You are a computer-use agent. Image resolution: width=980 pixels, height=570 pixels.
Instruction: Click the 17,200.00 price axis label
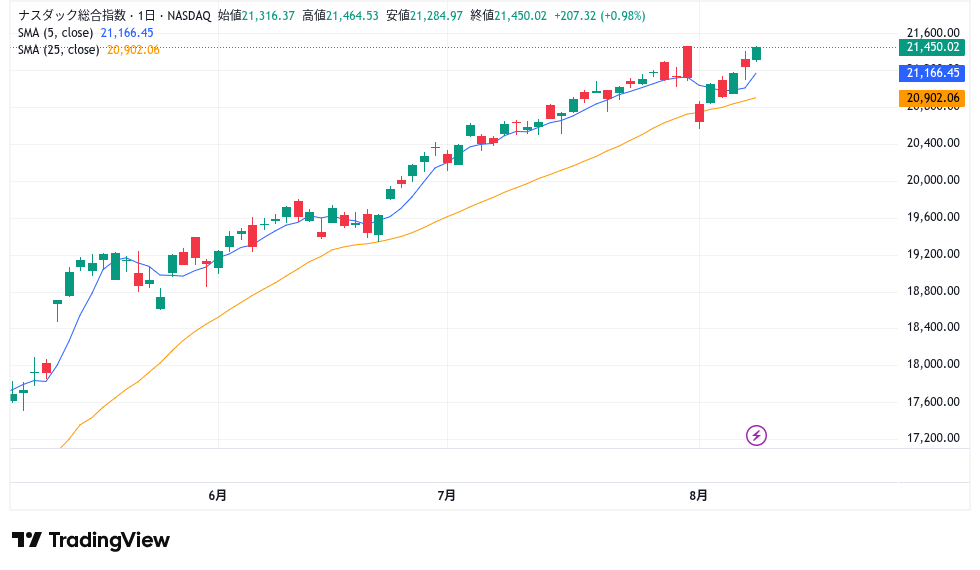coord(933,438)
